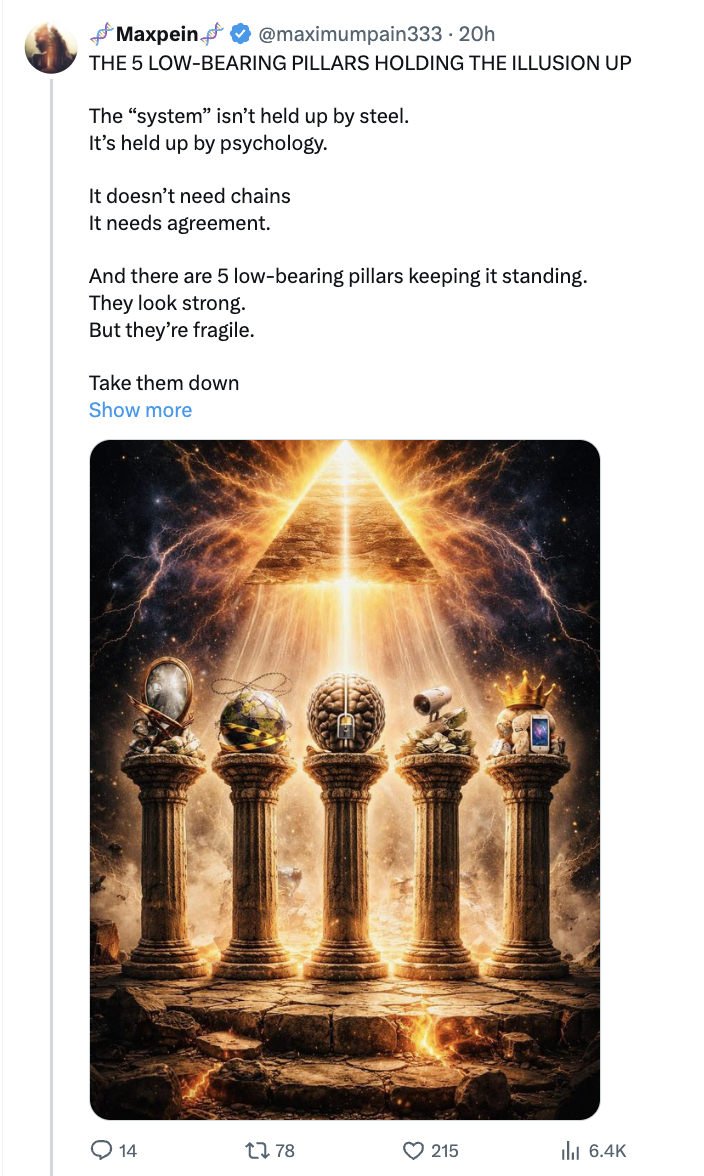Open the view analytics bar-chart icon
Screen dimensions: 704x1176
[572, 1151]
